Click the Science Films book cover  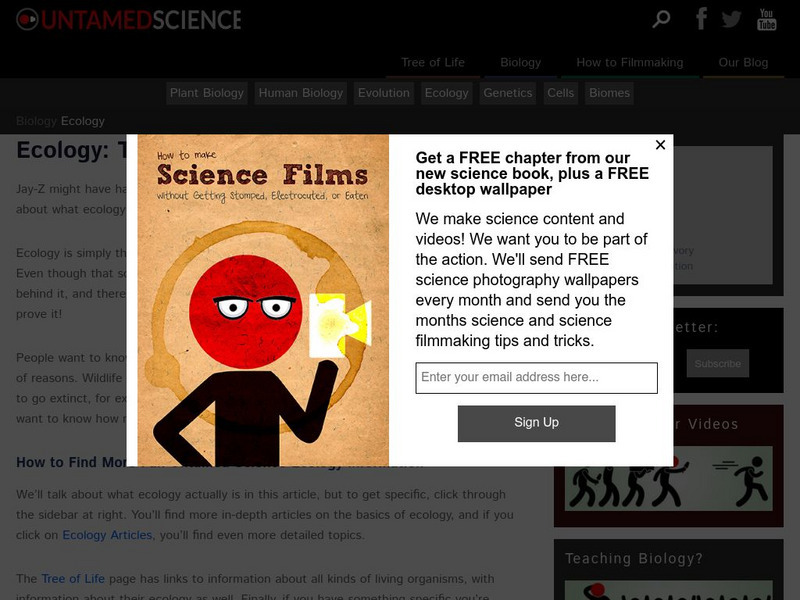click(263, 301)
